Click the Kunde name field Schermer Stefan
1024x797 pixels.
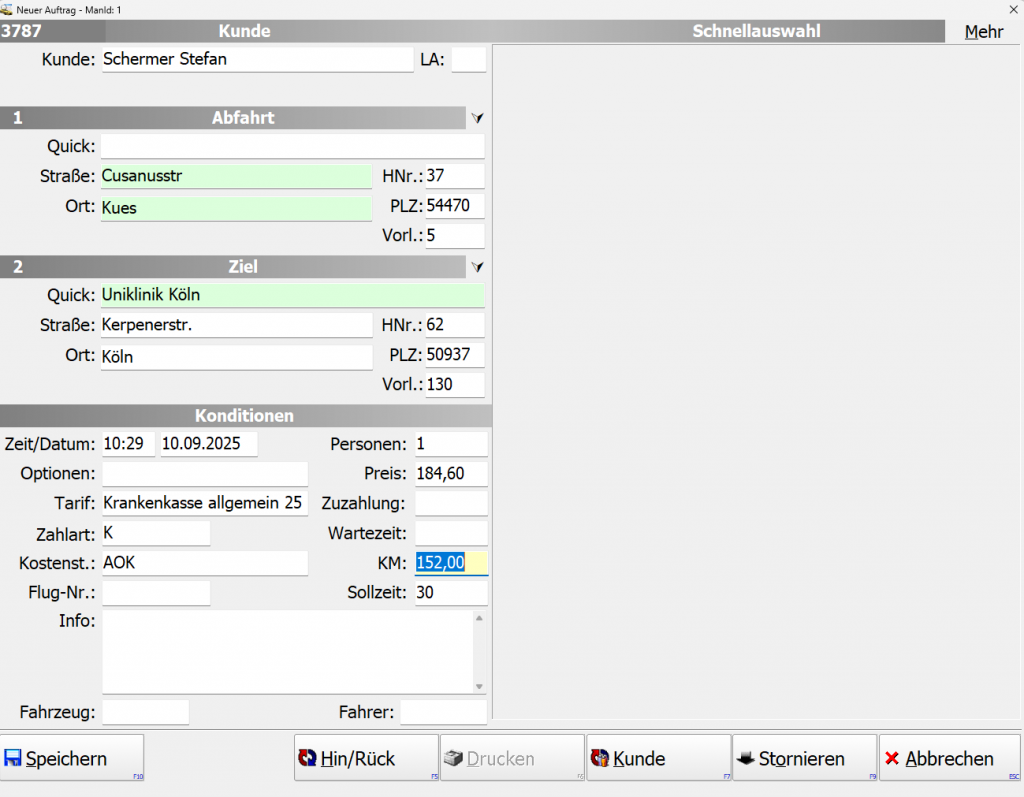click(257, 59)
